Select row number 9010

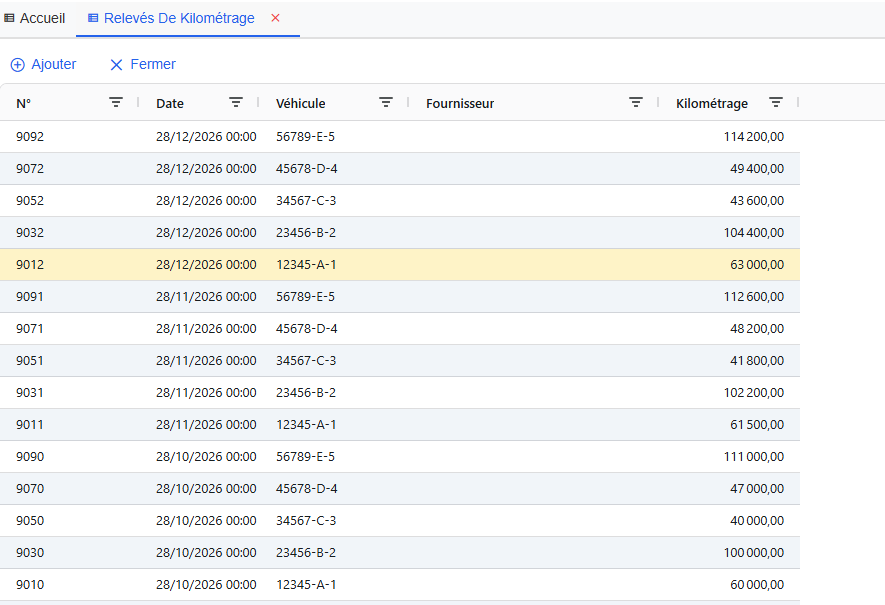30,584
